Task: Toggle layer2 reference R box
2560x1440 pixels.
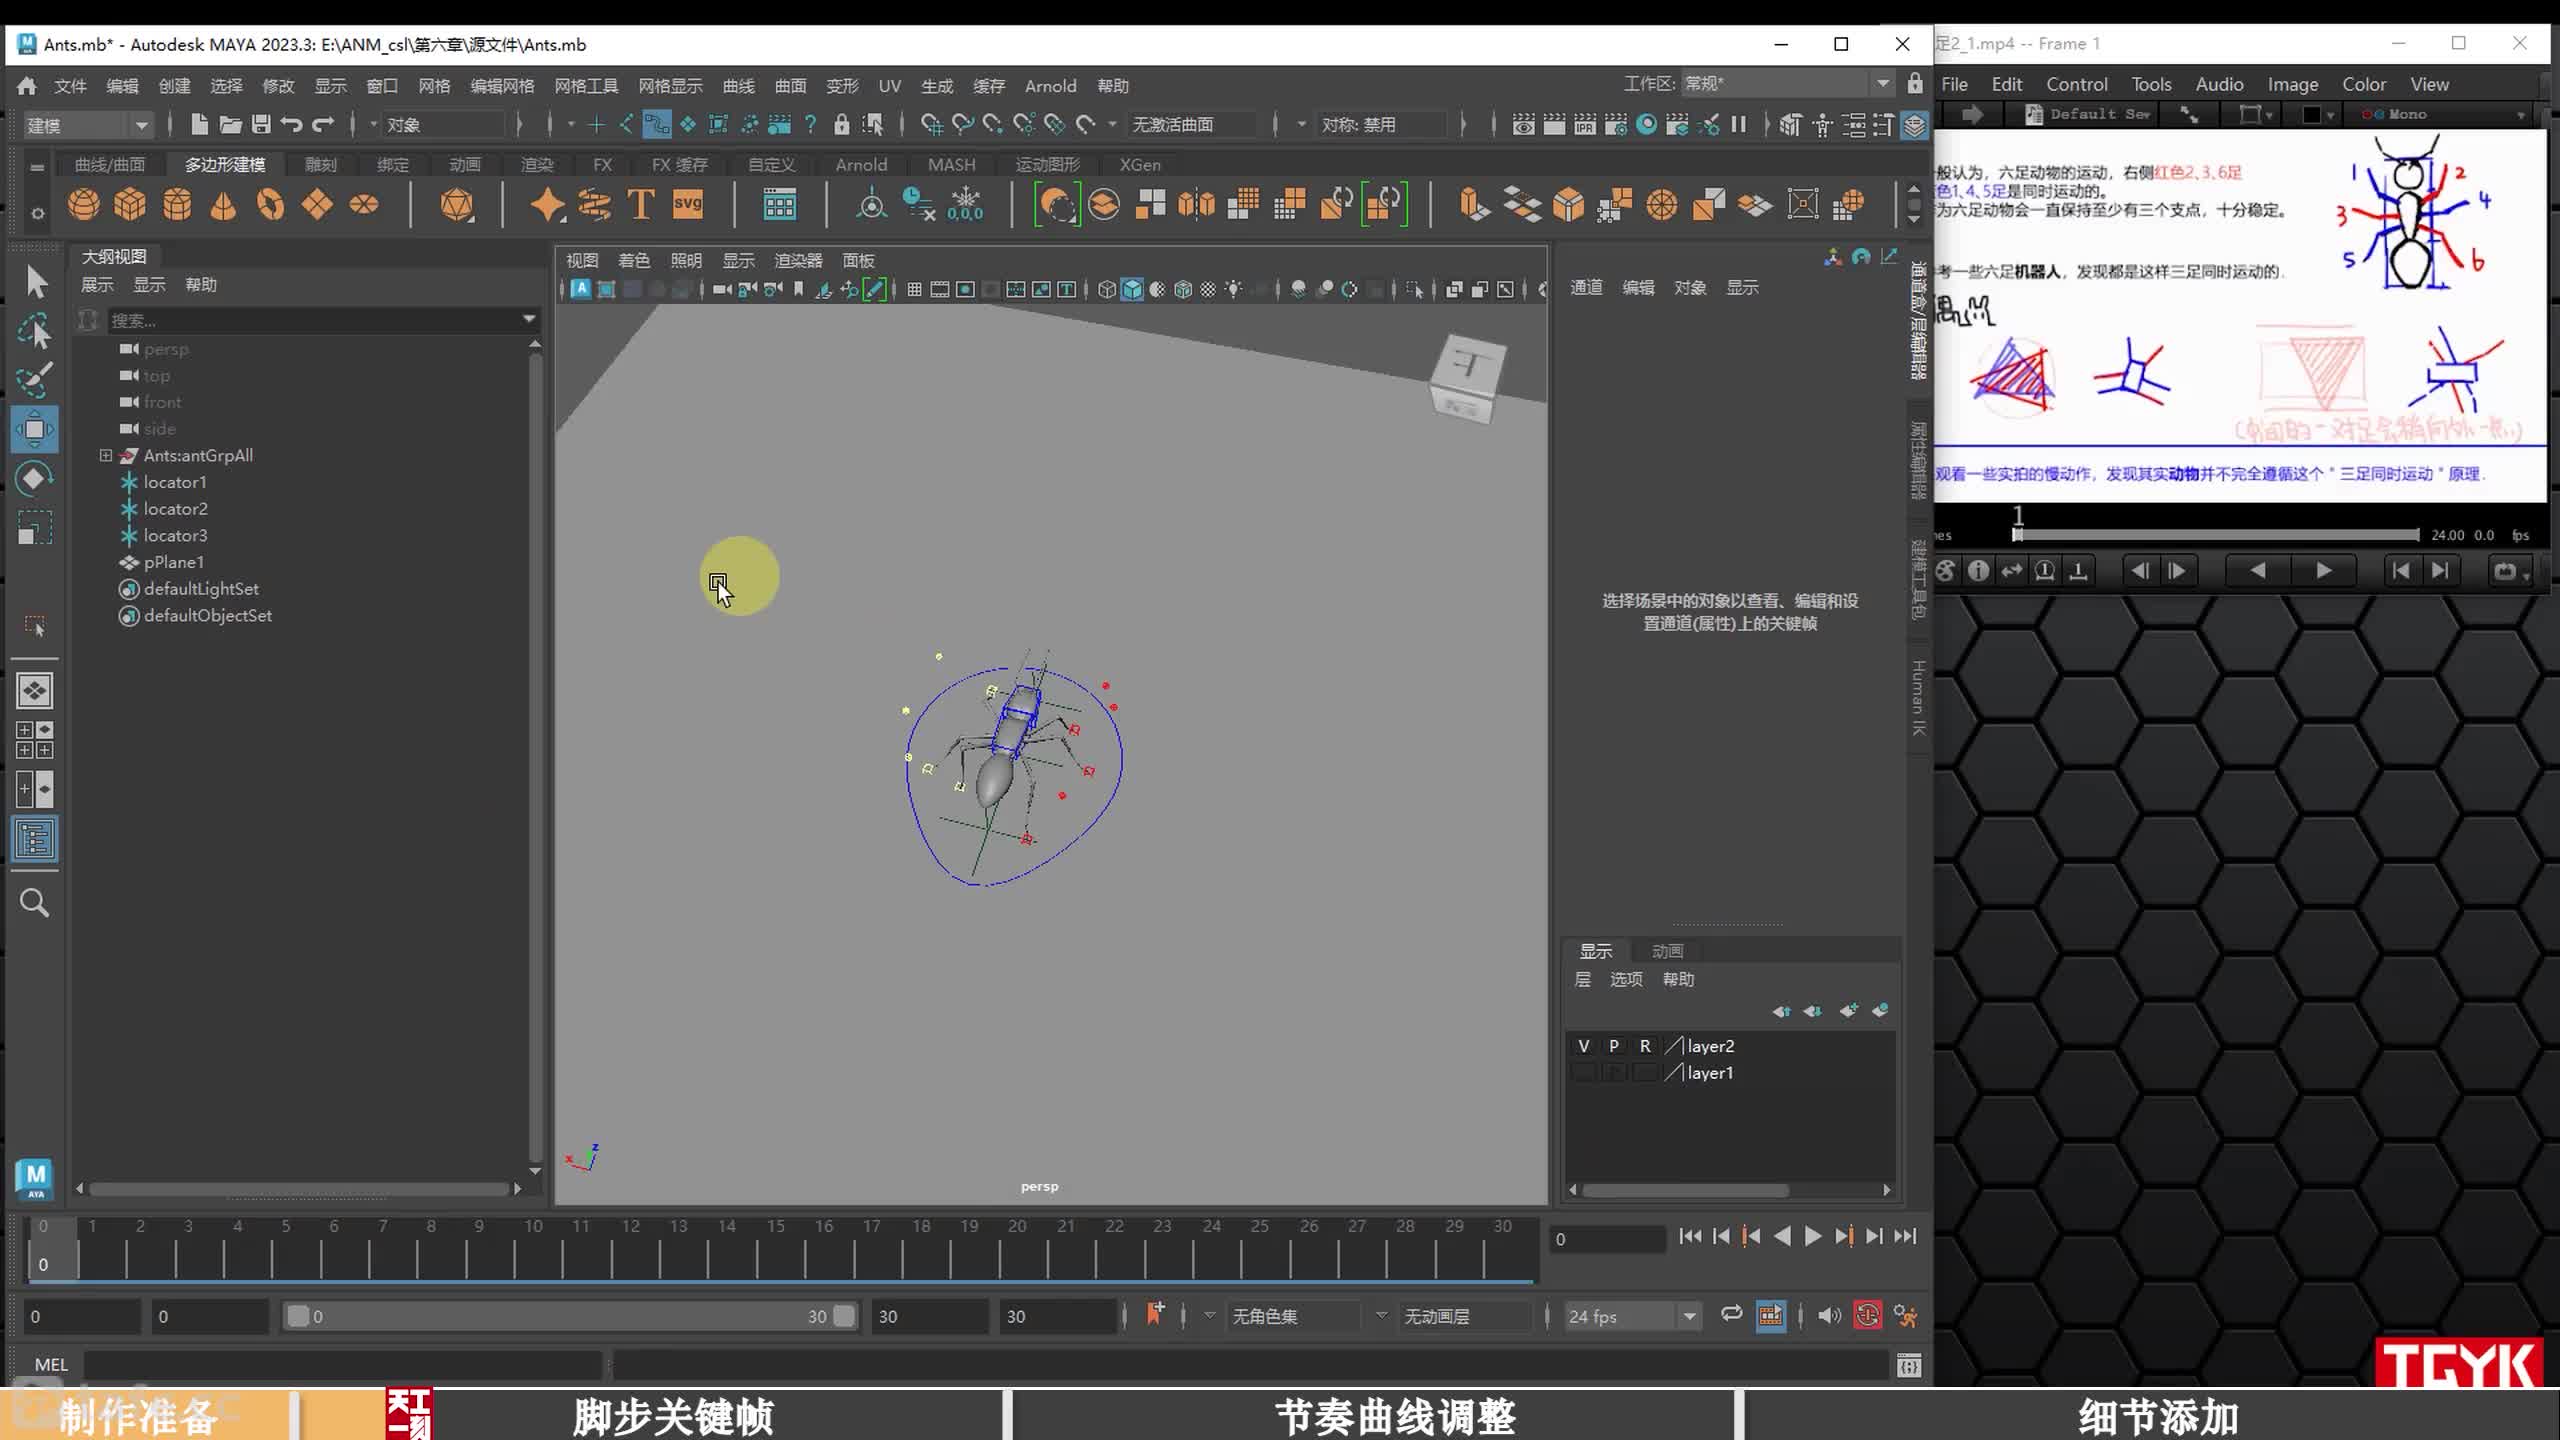Action: (x=1645, y=1046)
